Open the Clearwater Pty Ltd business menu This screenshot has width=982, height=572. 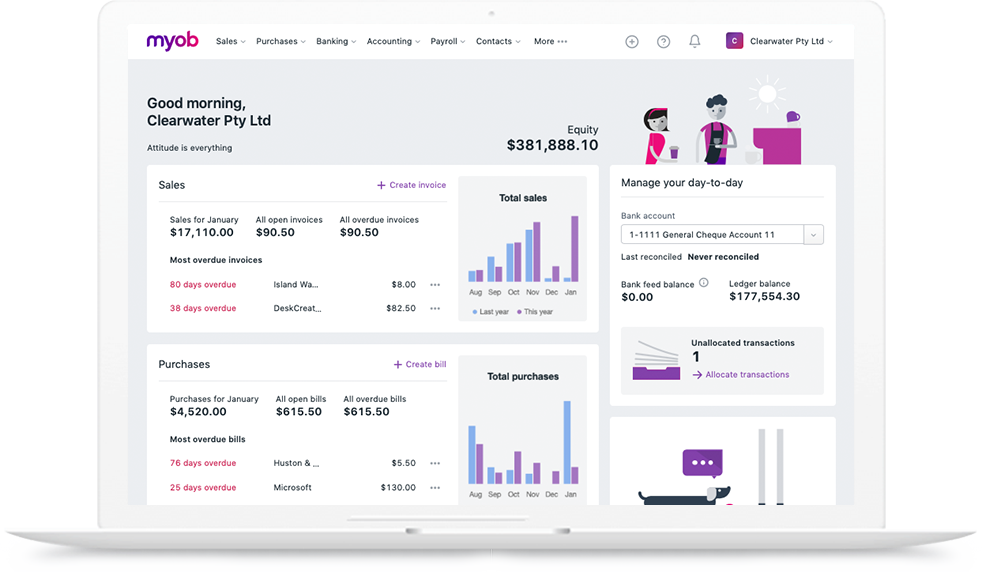point(779,42)
